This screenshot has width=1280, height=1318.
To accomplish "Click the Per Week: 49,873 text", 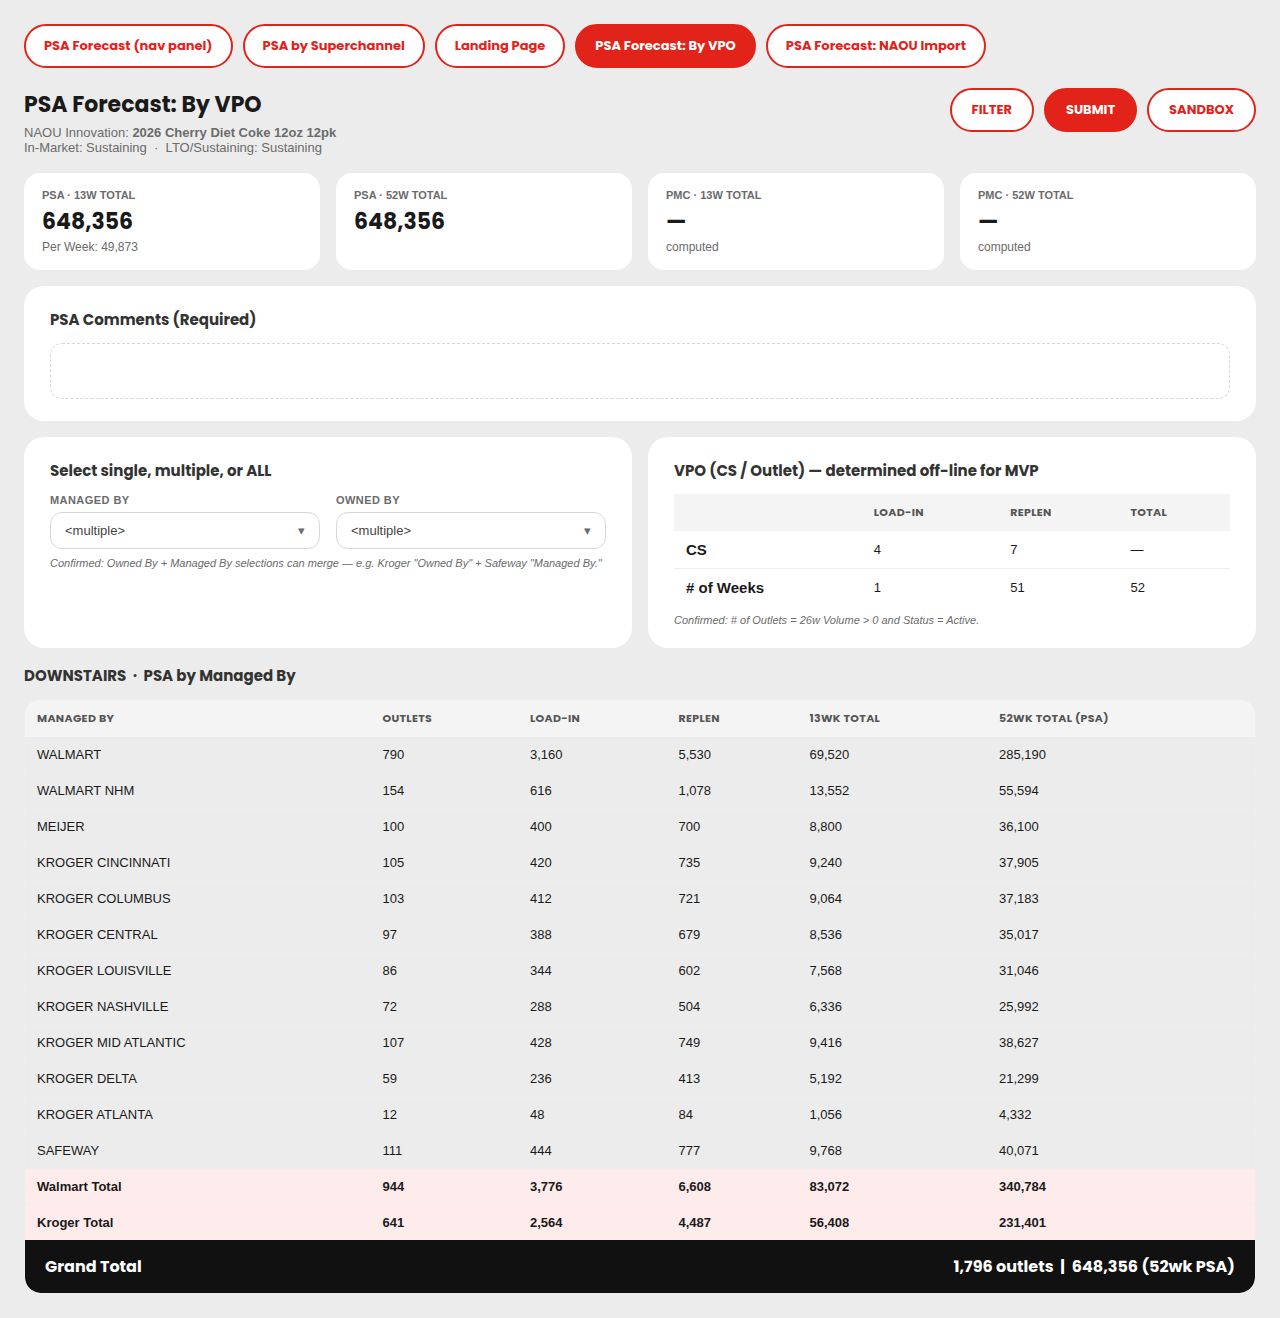I will 90,247.
